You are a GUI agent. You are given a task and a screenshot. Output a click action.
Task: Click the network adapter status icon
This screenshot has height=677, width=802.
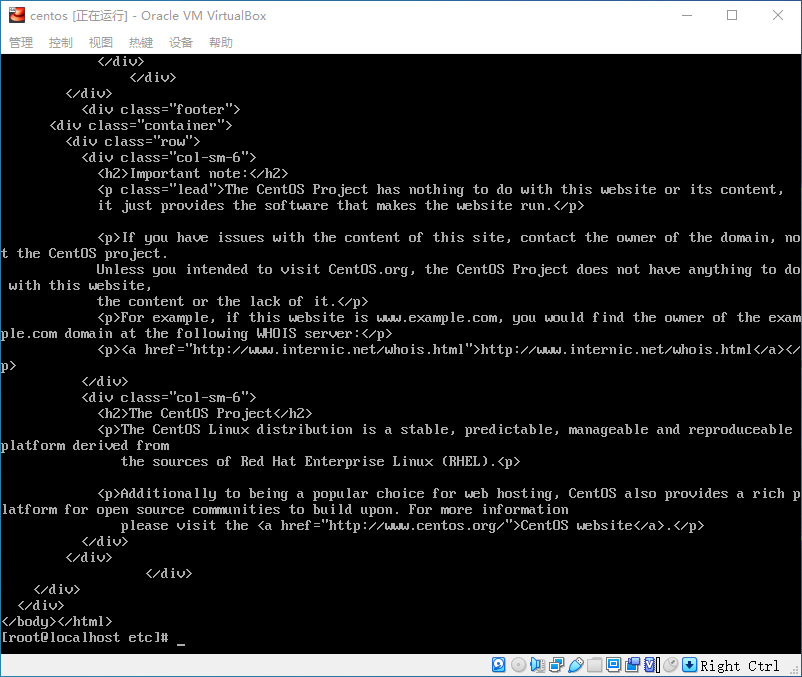click(556, 665)
